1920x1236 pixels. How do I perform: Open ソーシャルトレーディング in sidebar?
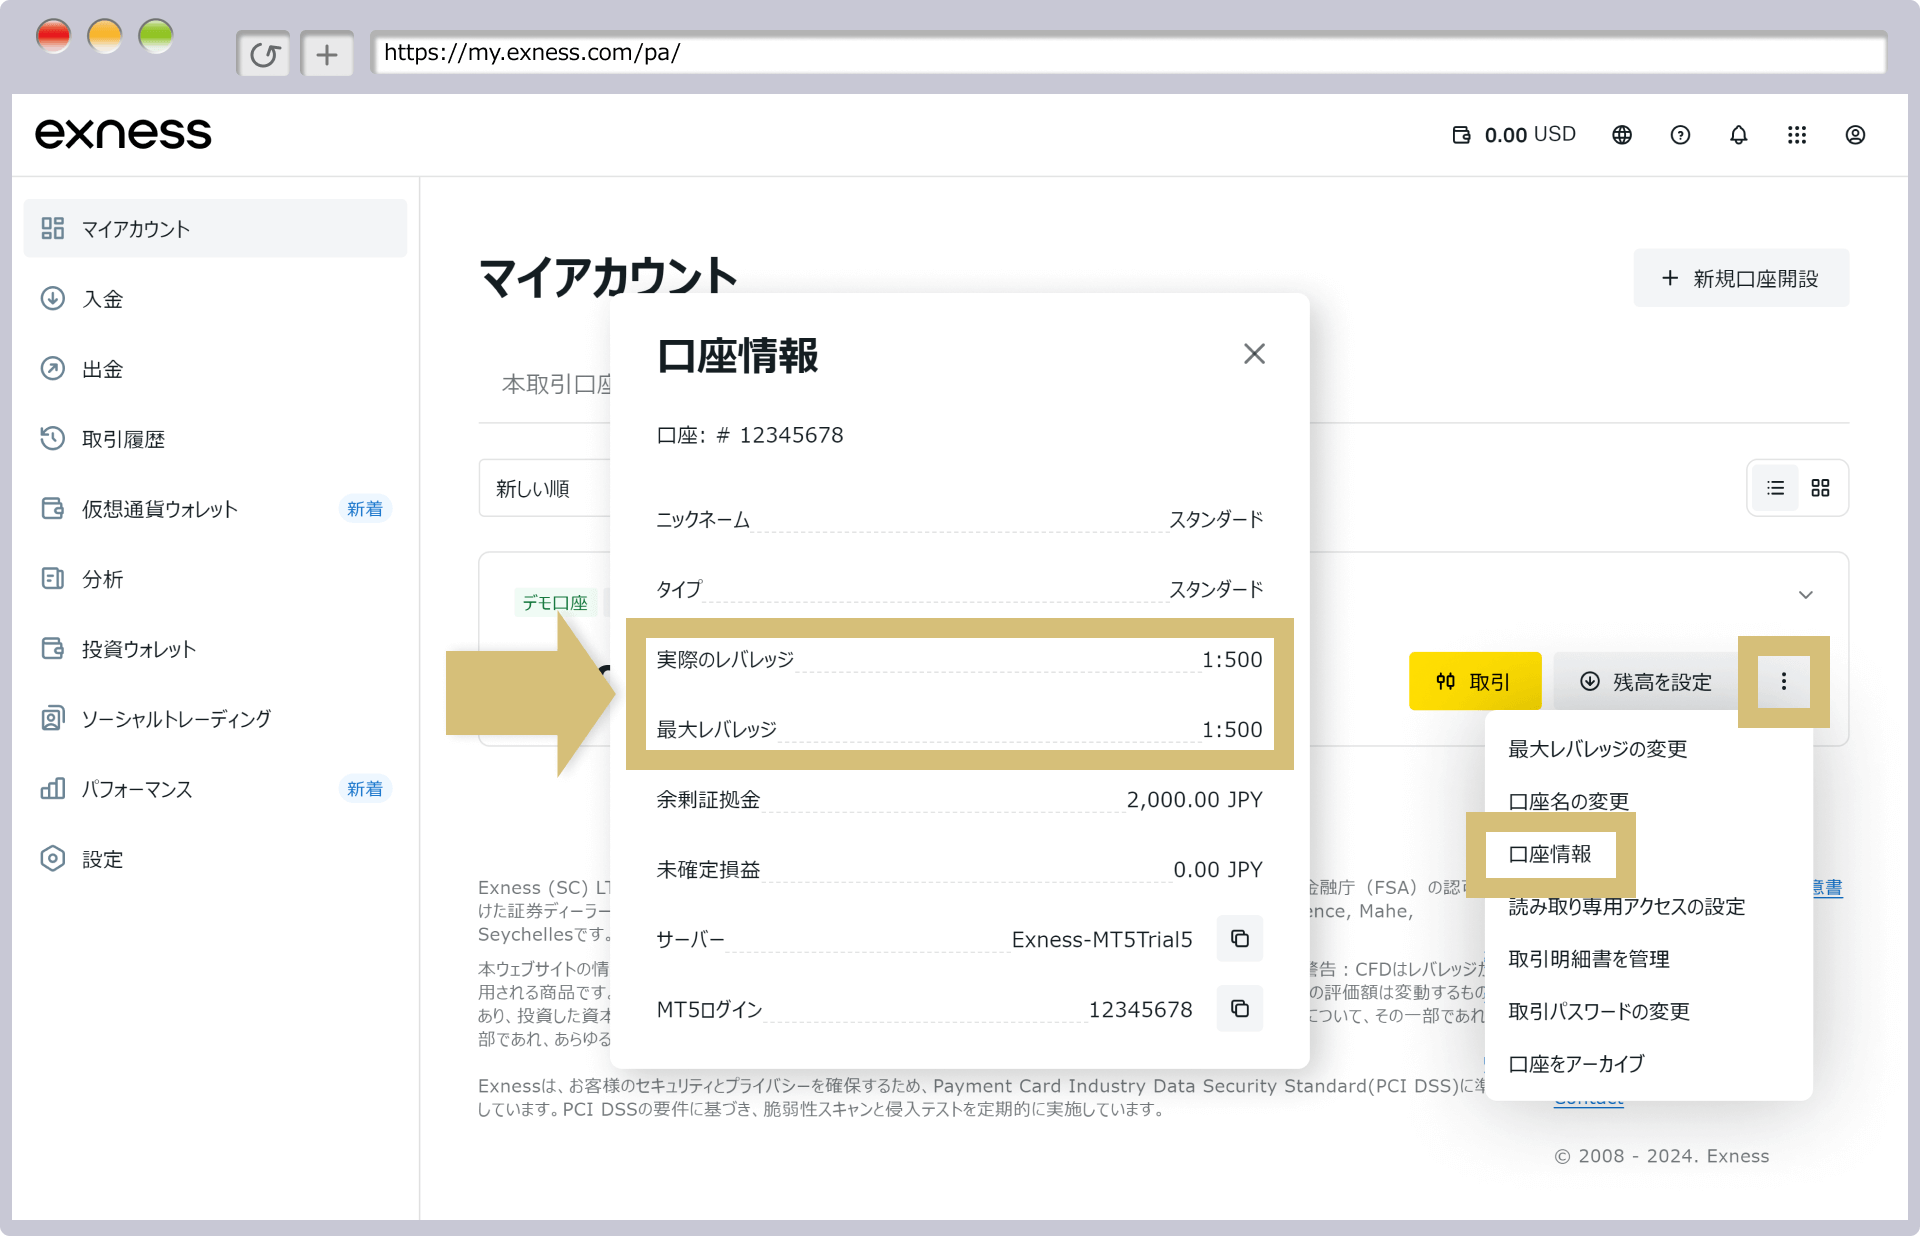(x=215, y=719)
